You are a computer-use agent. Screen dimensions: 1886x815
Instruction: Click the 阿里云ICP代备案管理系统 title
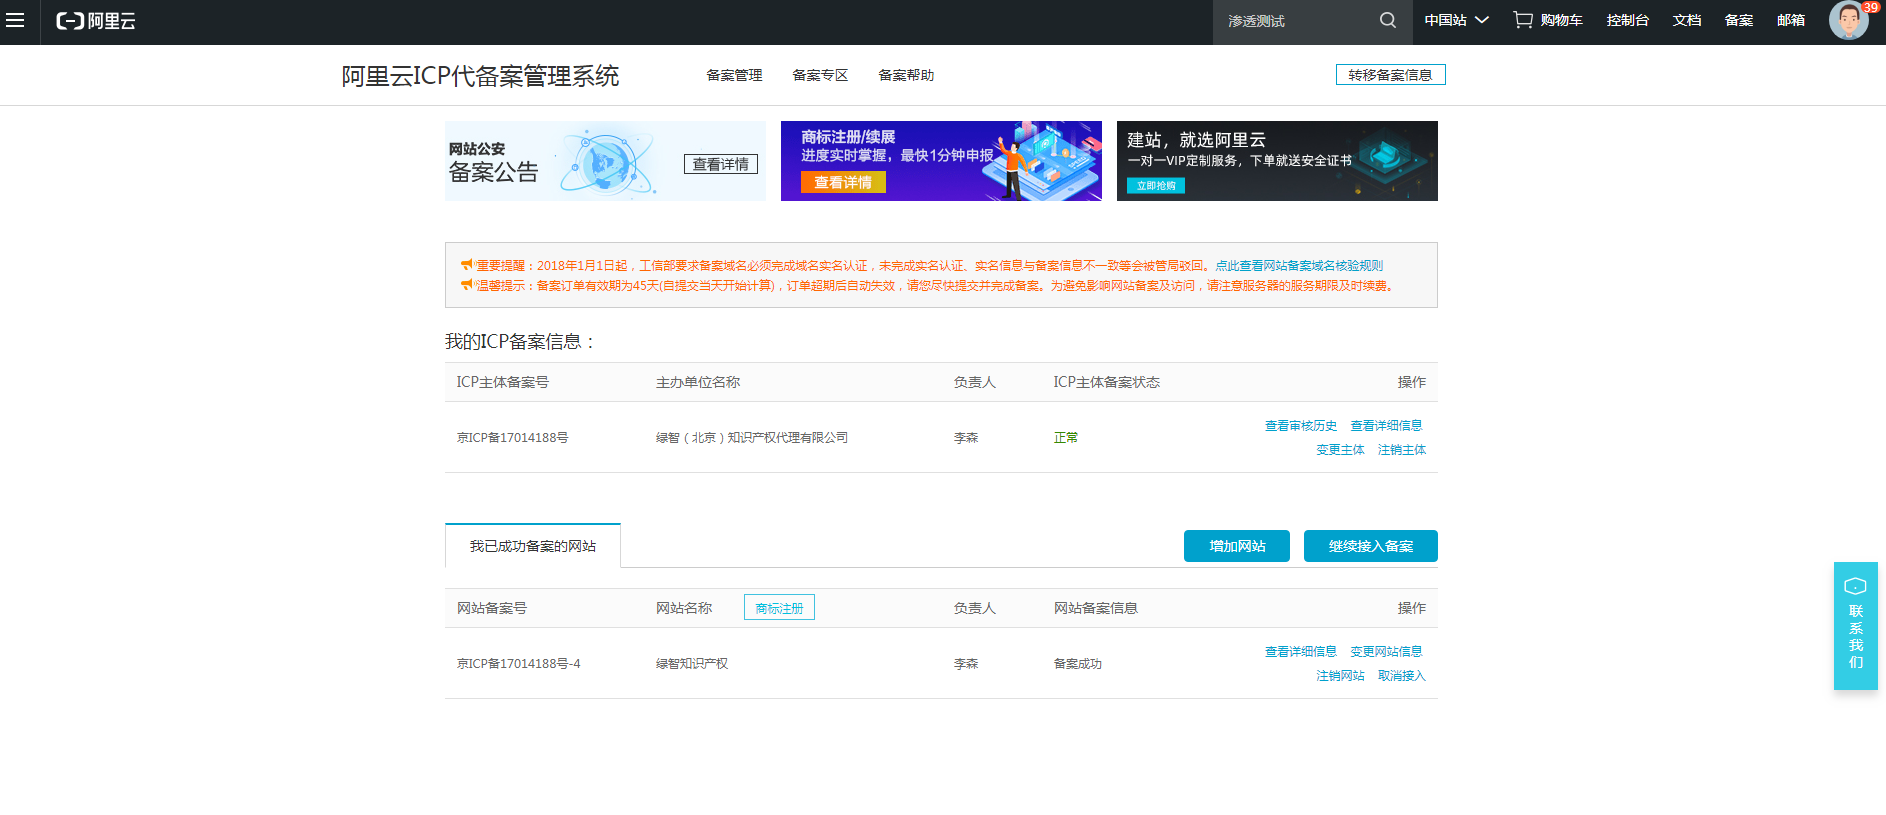point(480,76)
